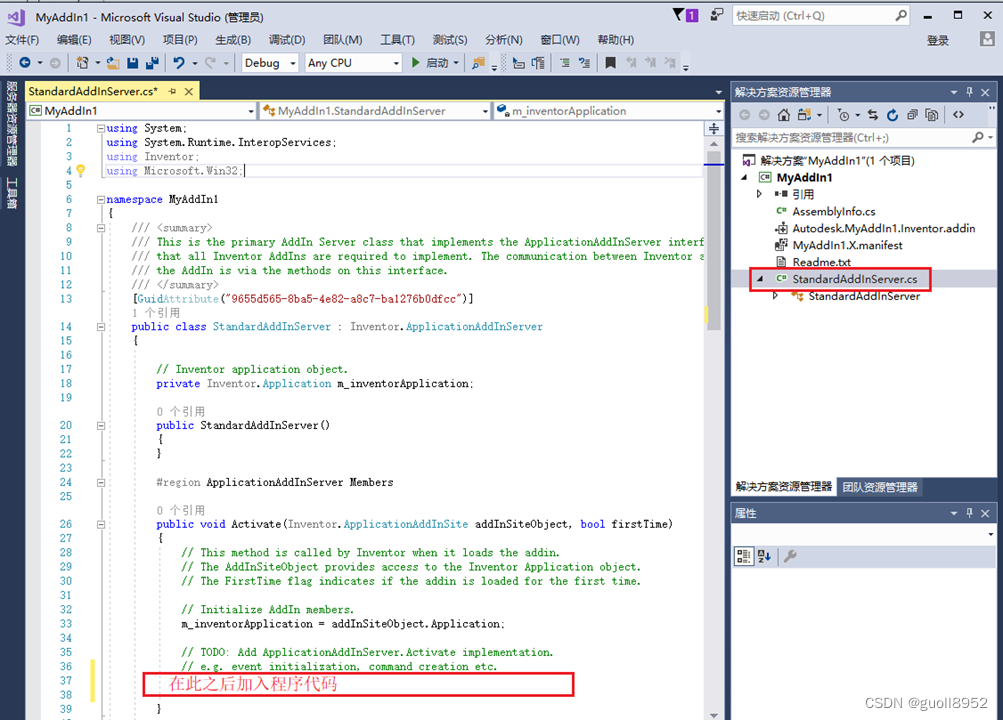
Task: Click the Home icon in Solution Explorer
Action: pos(784,115)
